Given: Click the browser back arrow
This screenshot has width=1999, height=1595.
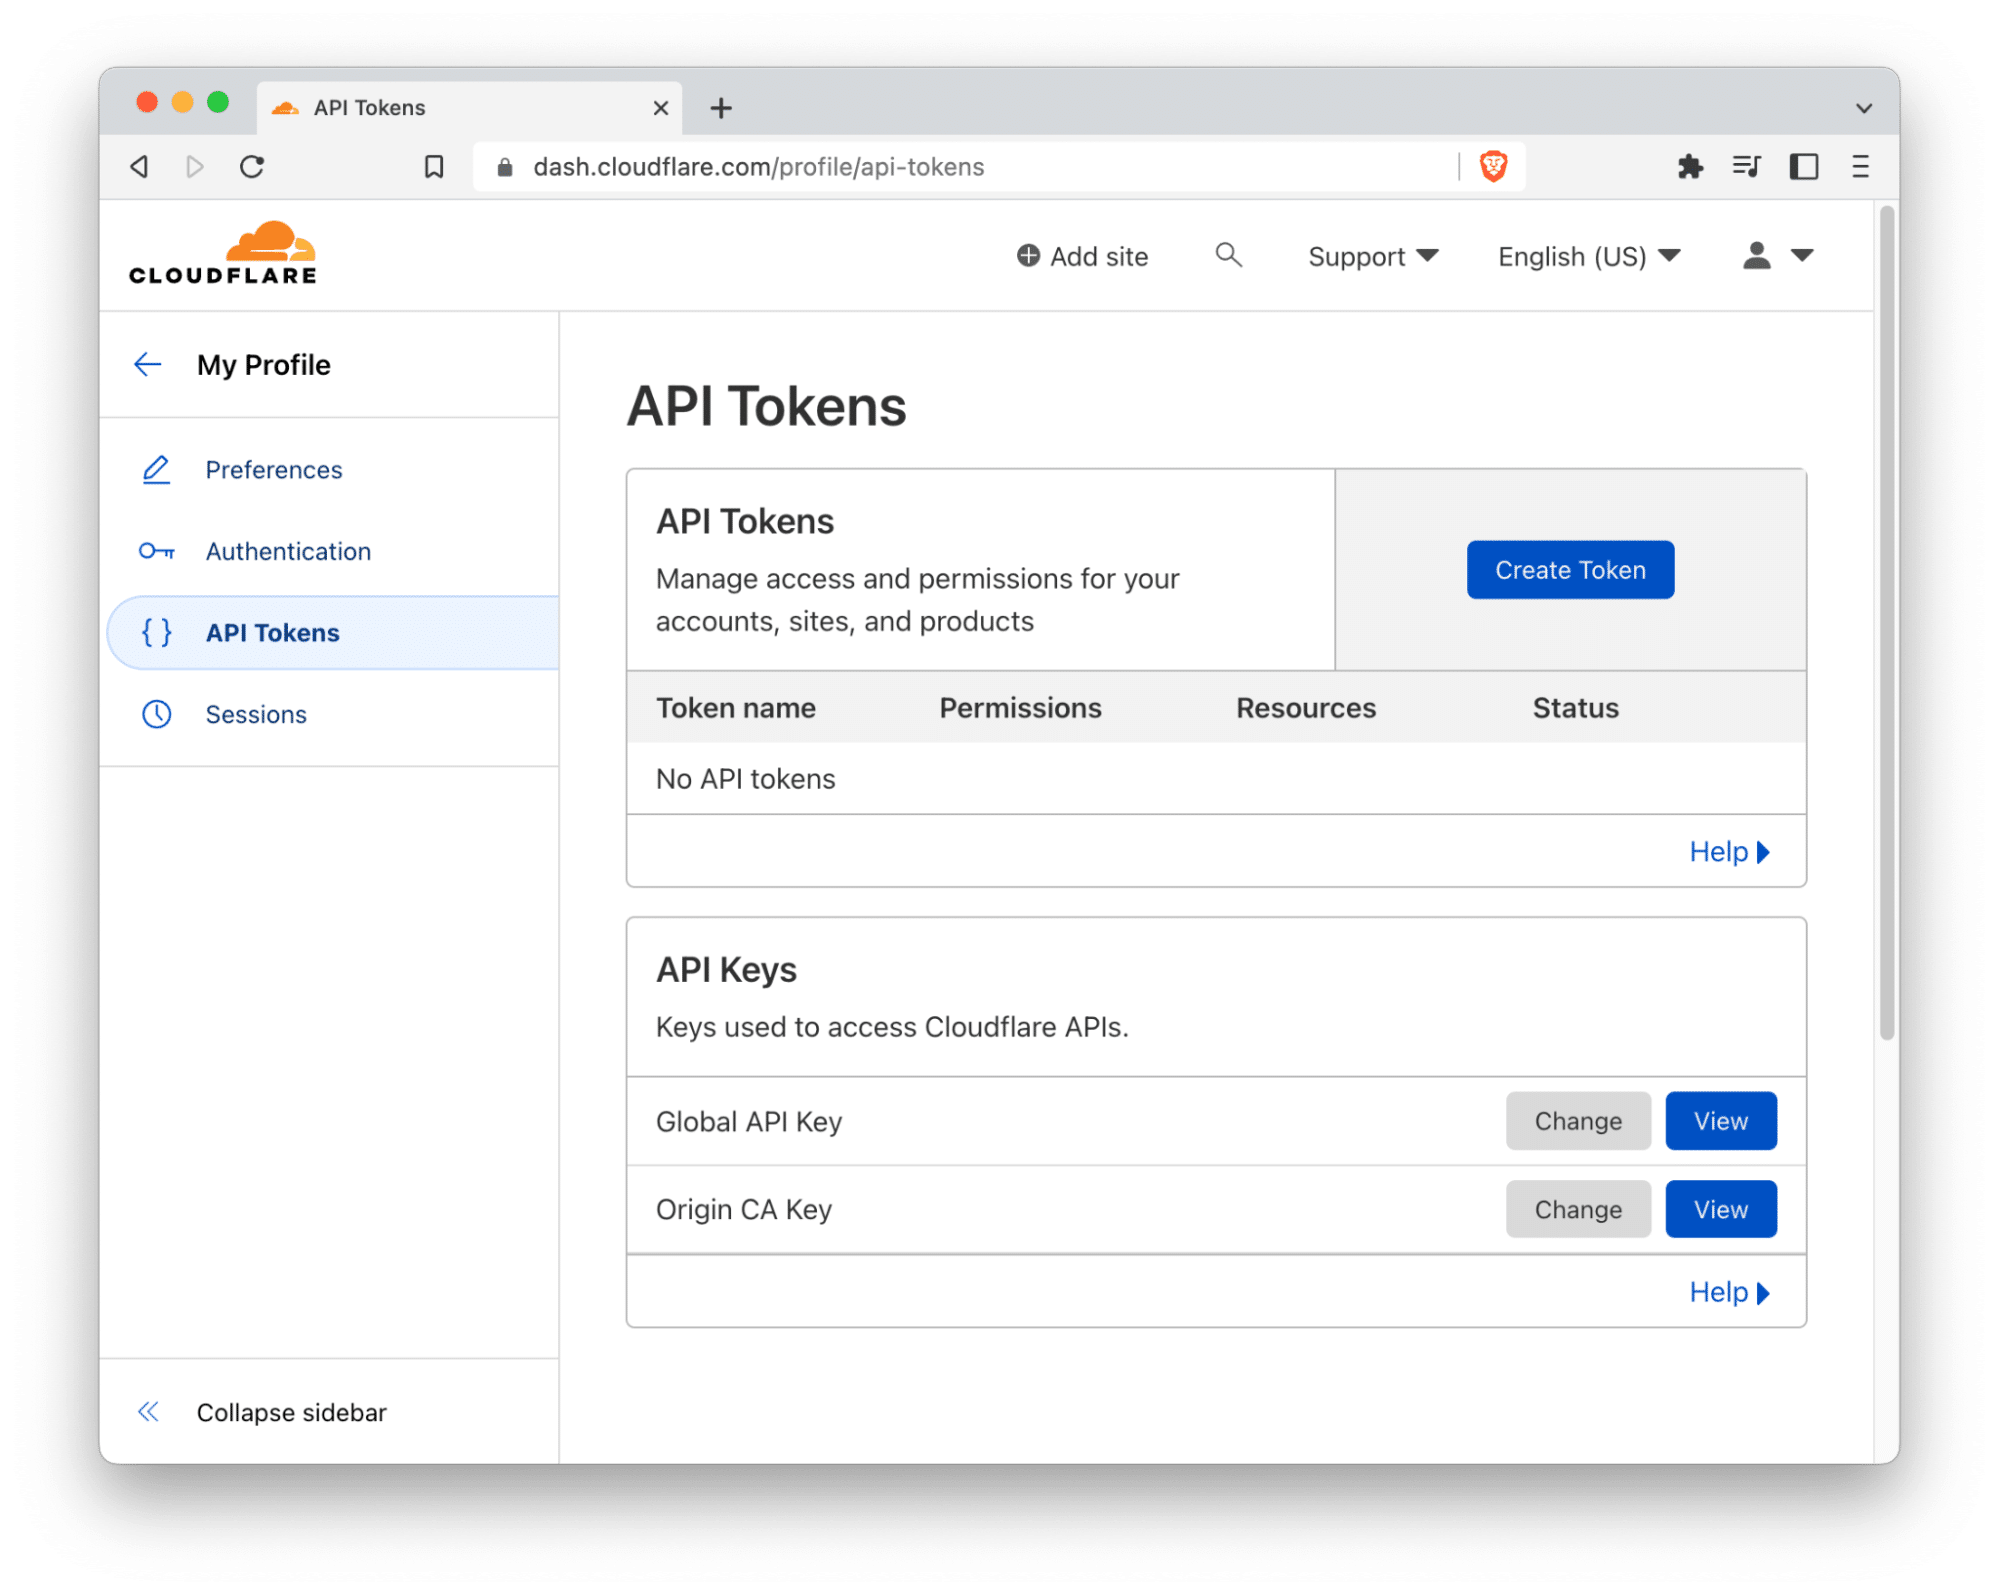Looking at the screenshot, I should pos(140,166).
